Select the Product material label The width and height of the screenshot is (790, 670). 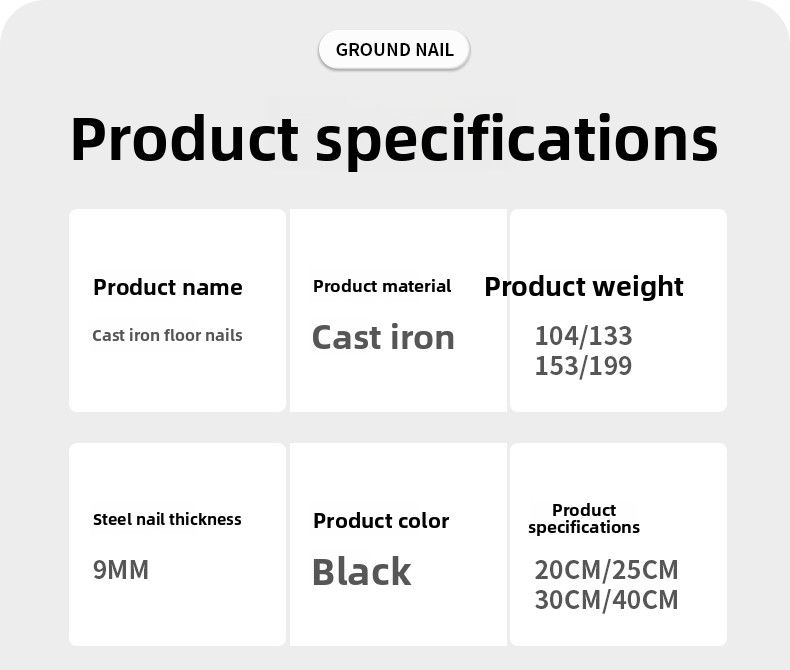[382, 286]
